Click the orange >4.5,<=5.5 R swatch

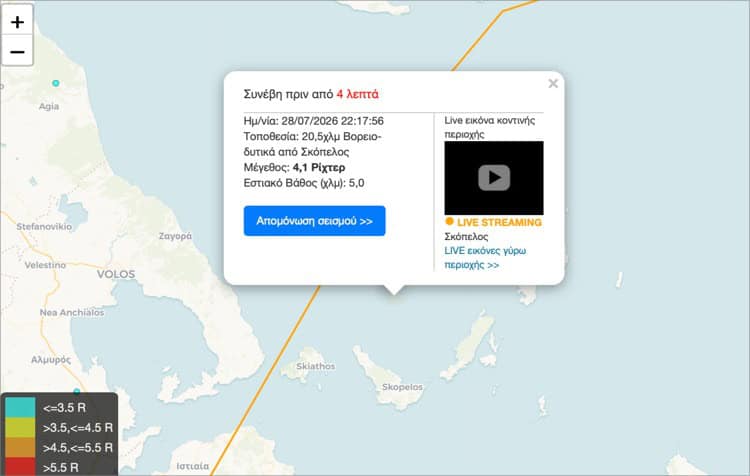click(20, 447)
